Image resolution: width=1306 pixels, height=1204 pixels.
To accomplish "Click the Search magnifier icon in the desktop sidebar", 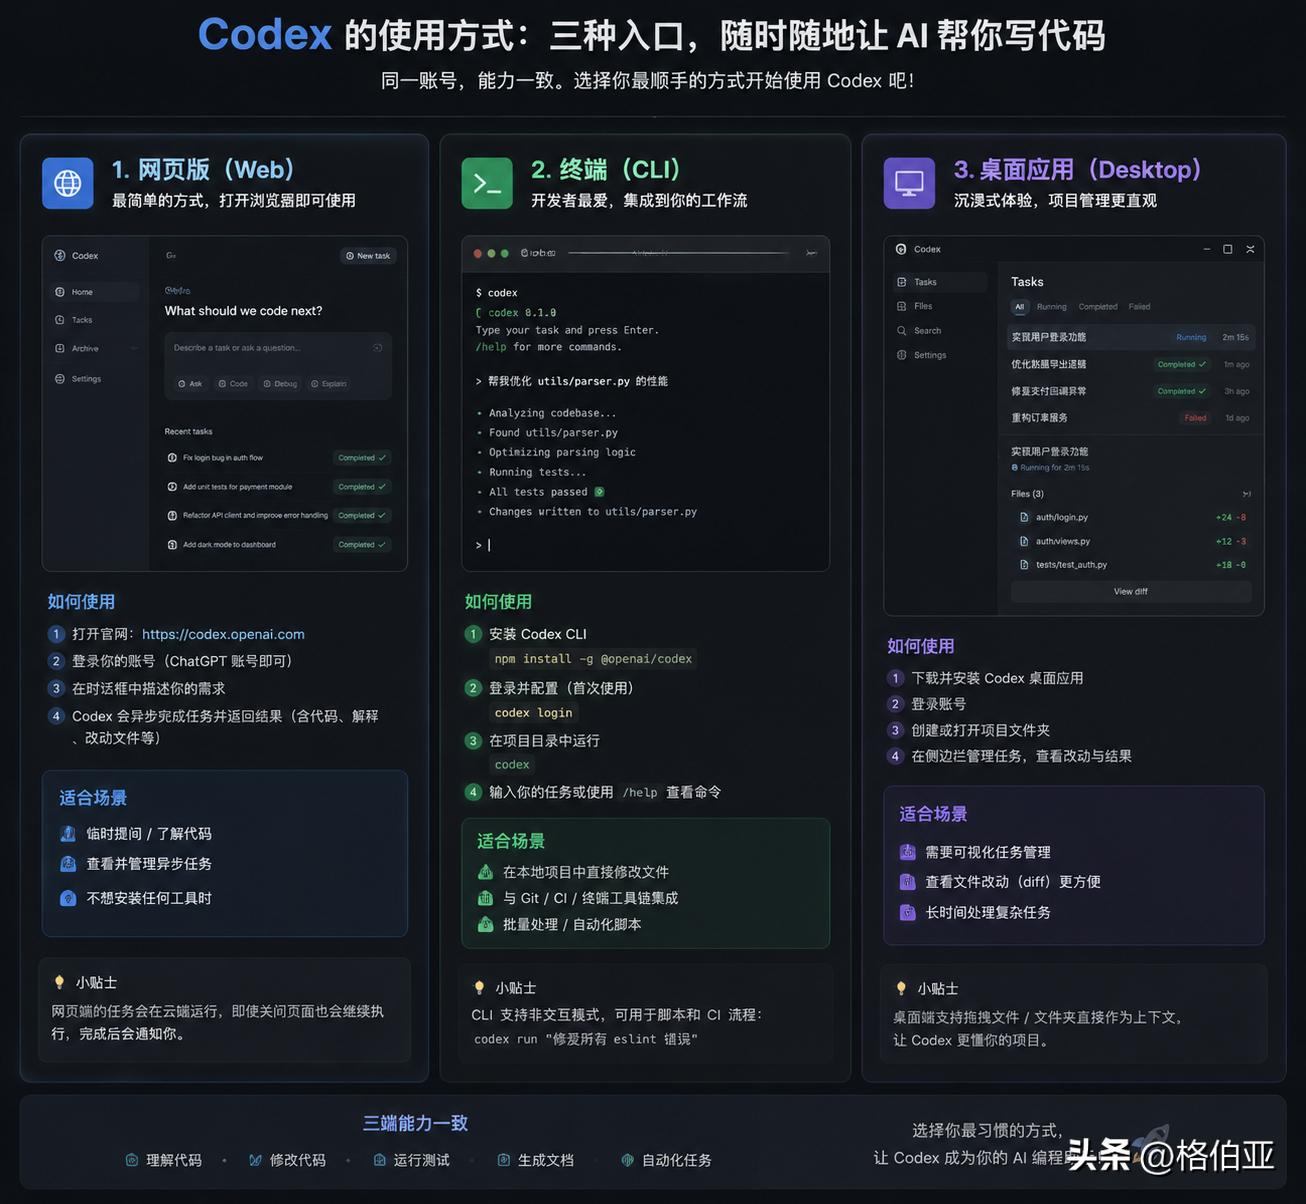I will click(x=902, y=331).
